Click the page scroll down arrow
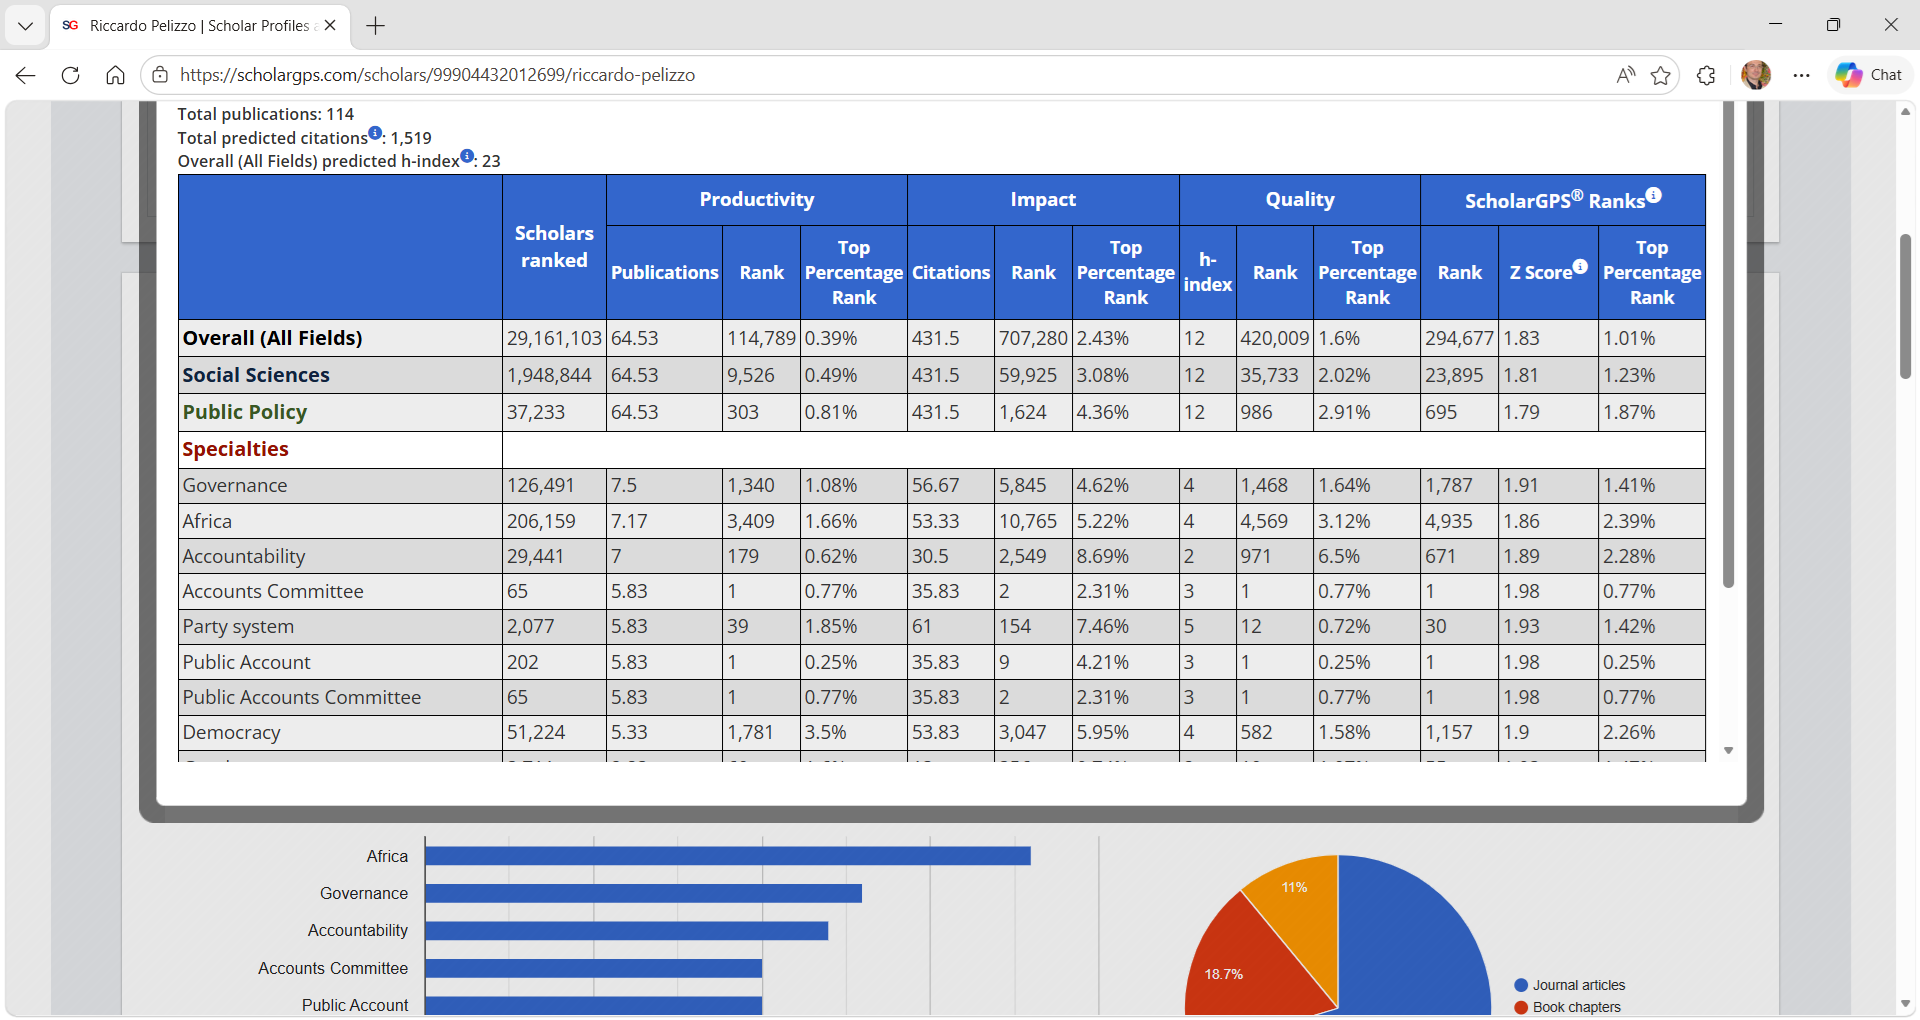 coord(1906,1004)
